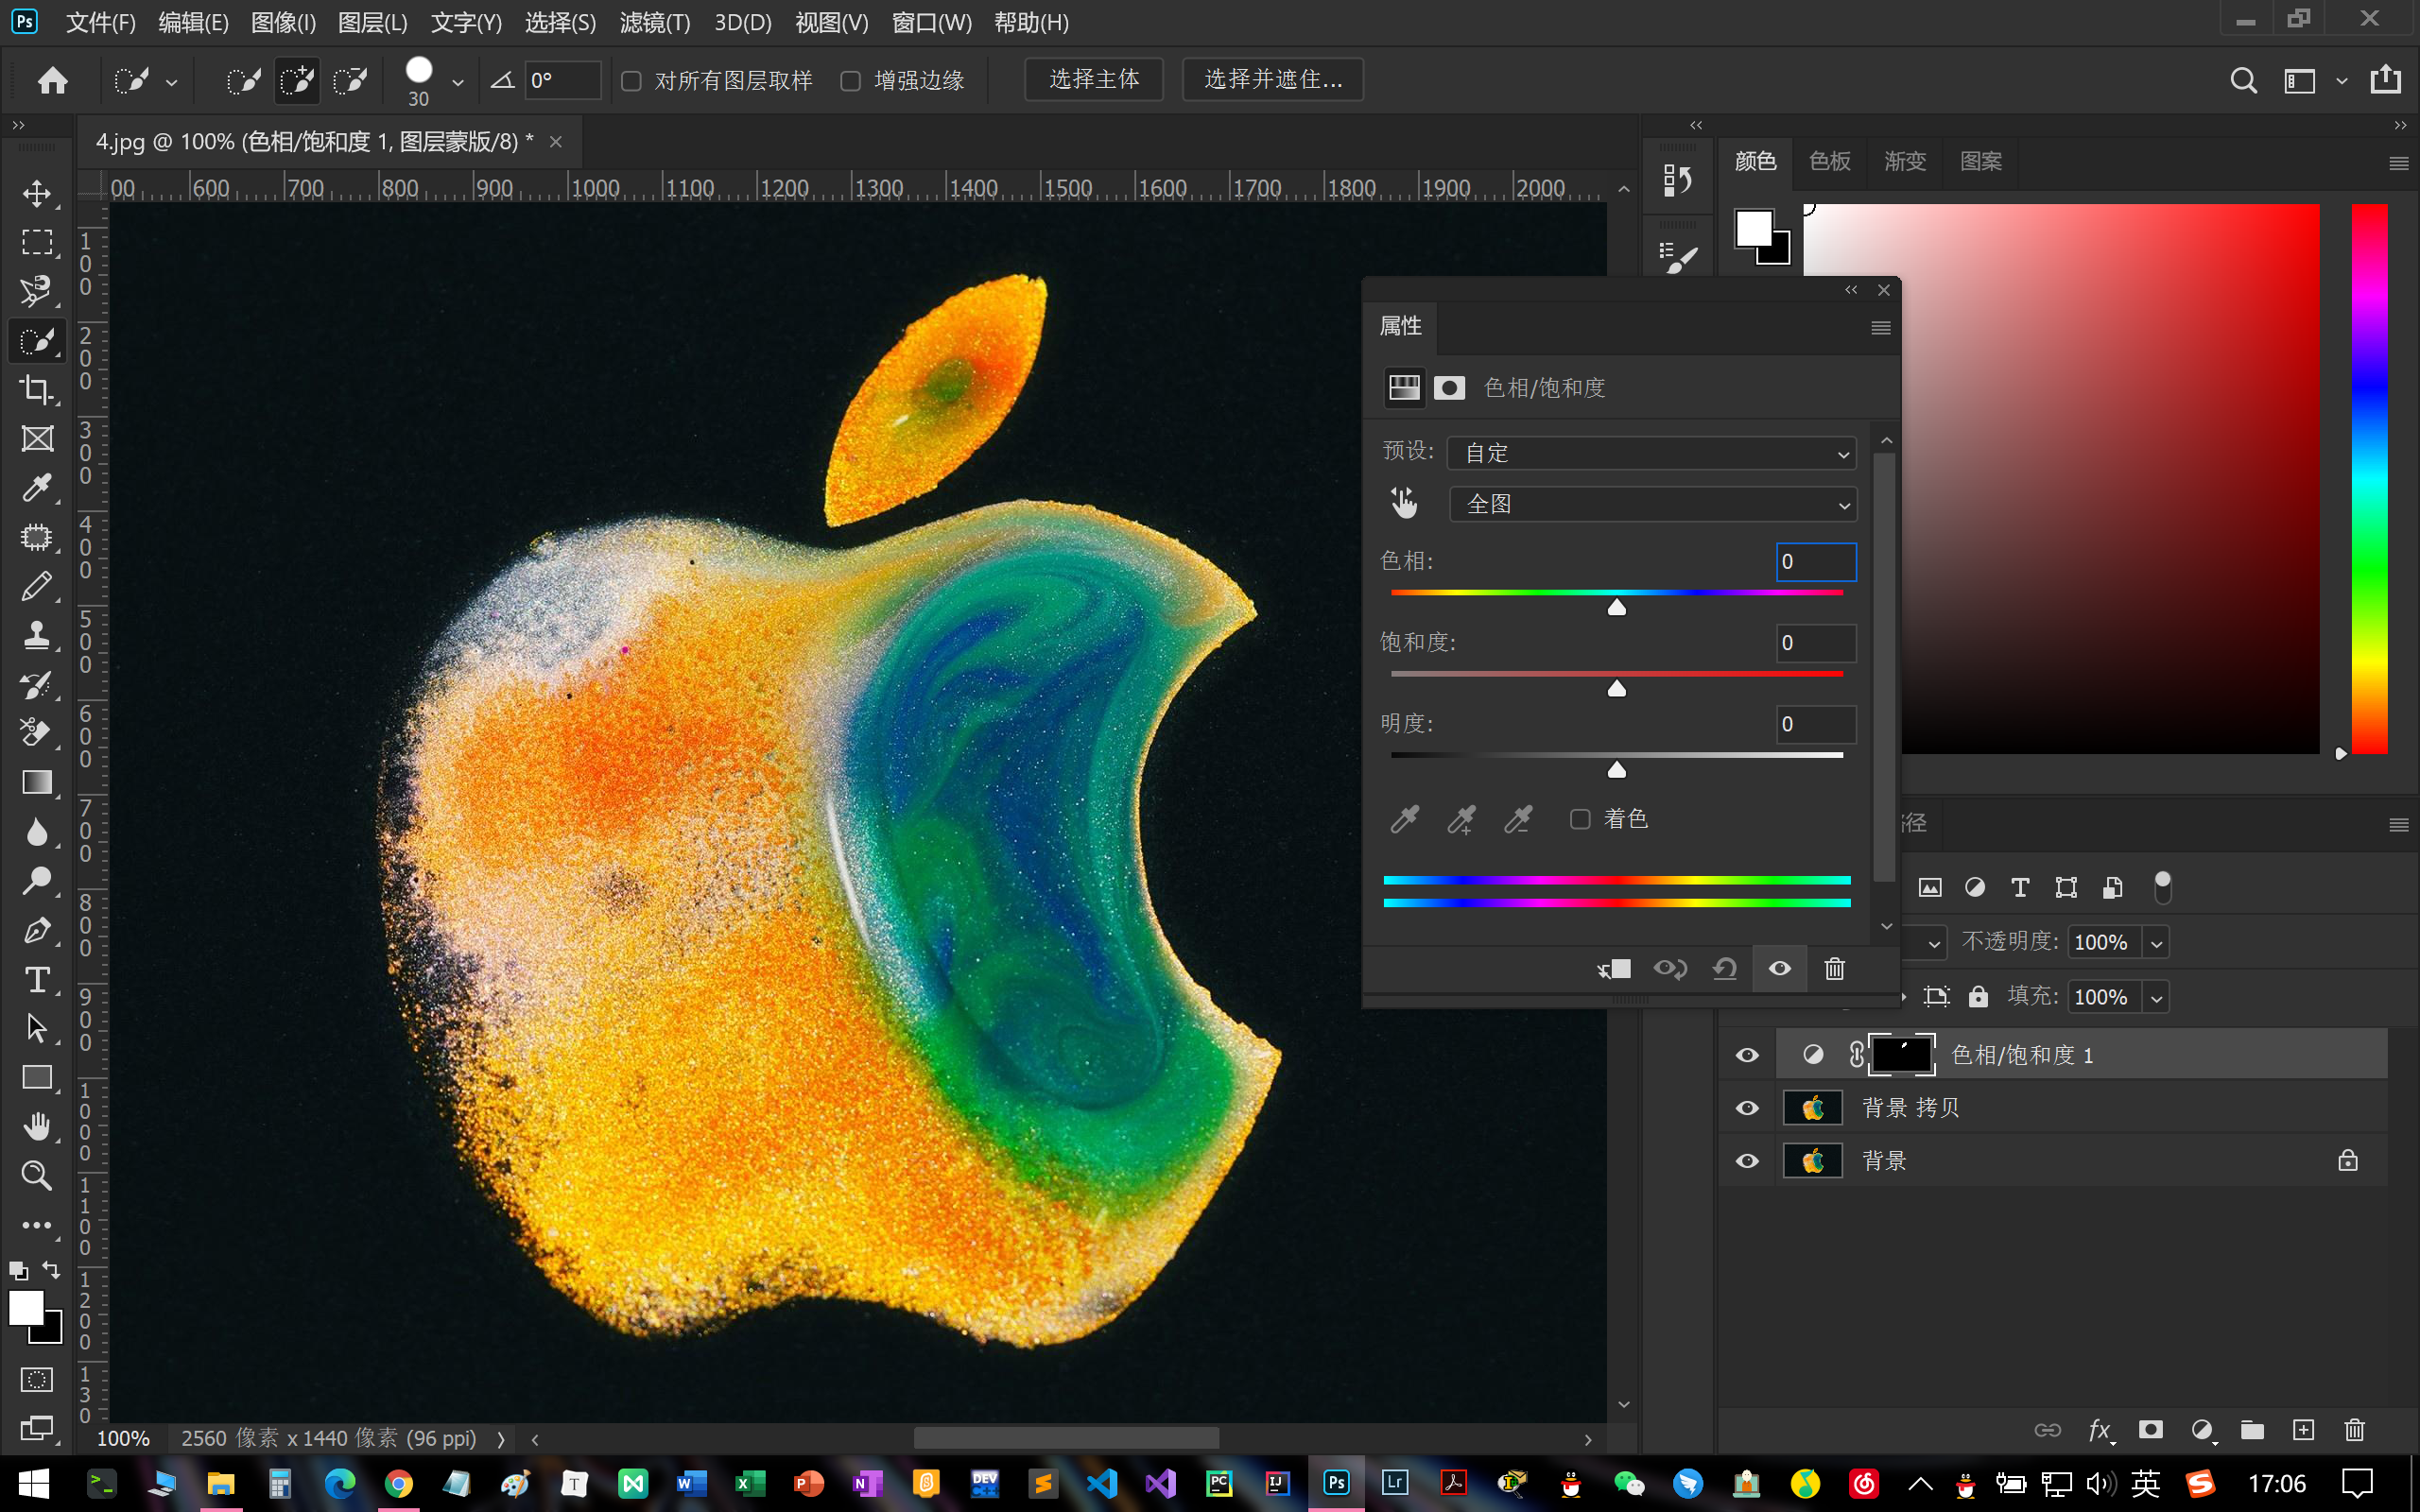Click the on-image adjustment hand tool
Viewport: 2420px width, 1512px height.
click(1404, 503)
